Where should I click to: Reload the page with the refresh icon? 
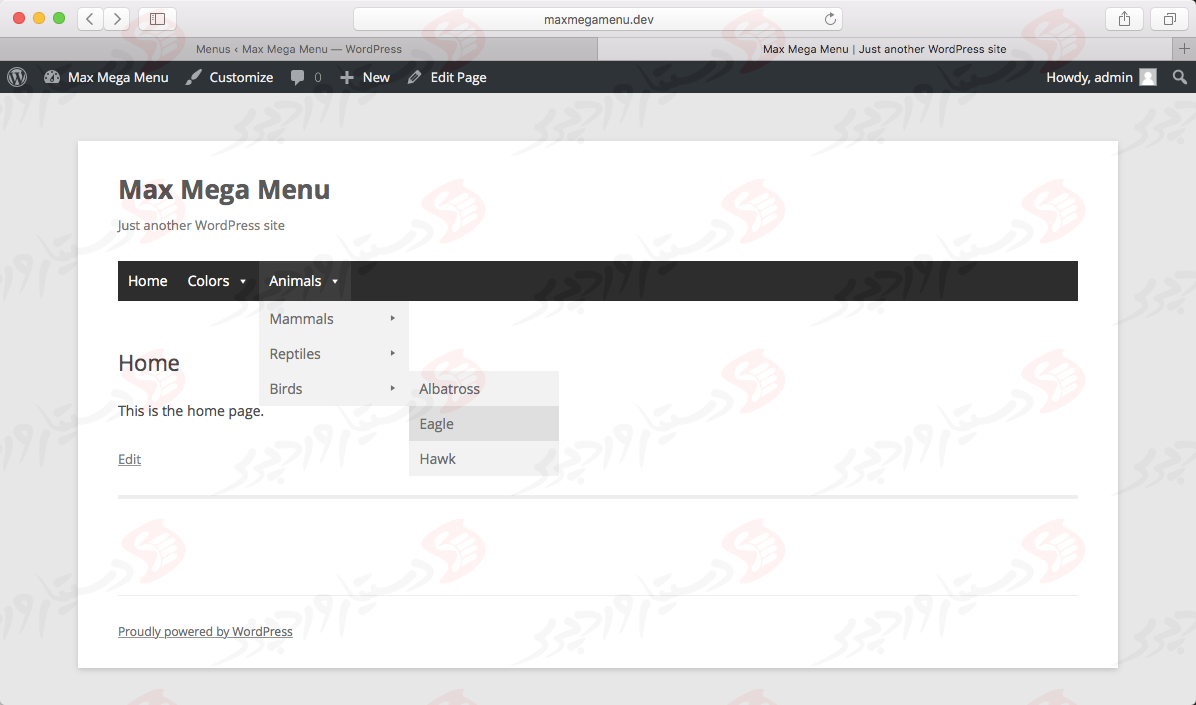click(829, 18)
